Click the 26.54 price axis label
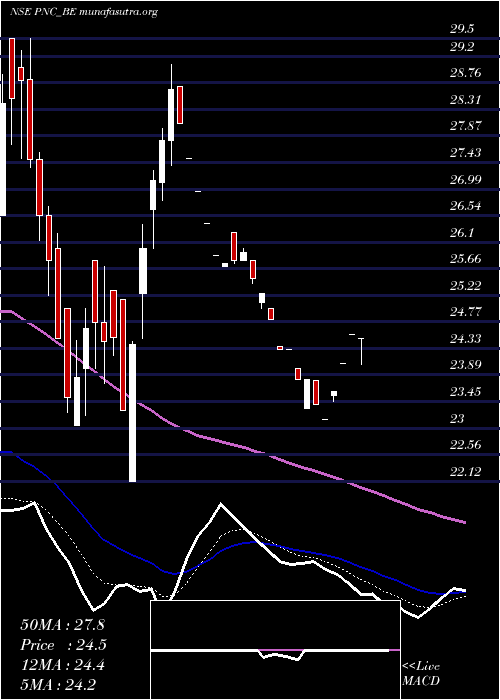This screenshot has height=700, width=500. pos(466,206)
